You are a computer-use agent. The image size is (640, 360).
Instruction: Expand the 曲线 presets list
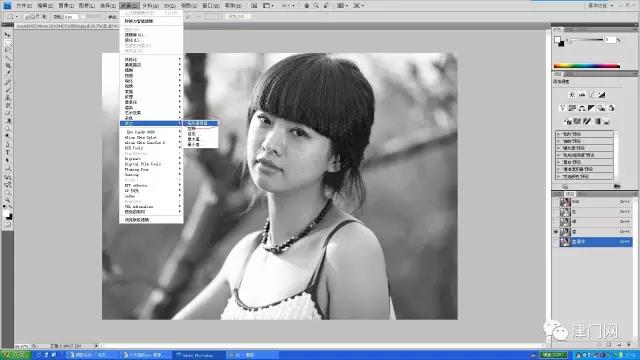click(558, 141)
